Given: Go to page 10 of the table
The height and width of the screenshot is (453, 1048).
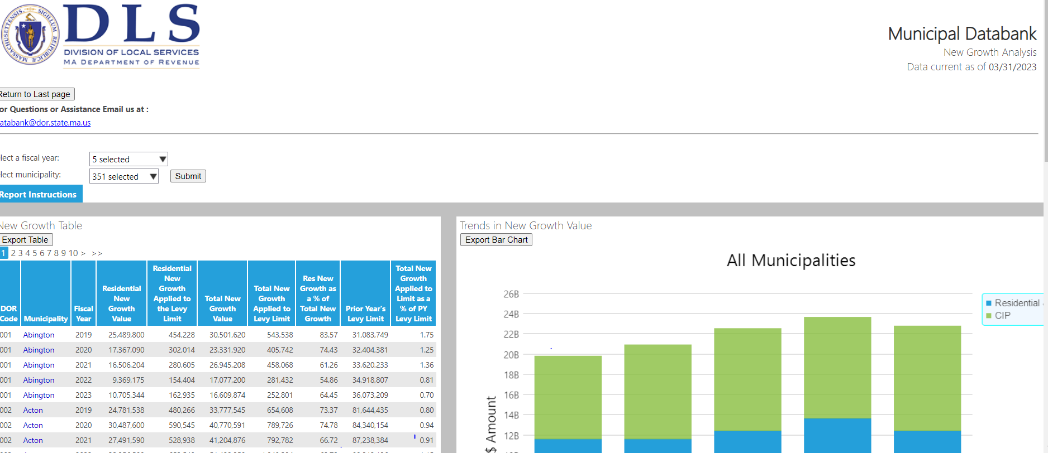Looking at the screenshot, I should [x=73, y=254].
